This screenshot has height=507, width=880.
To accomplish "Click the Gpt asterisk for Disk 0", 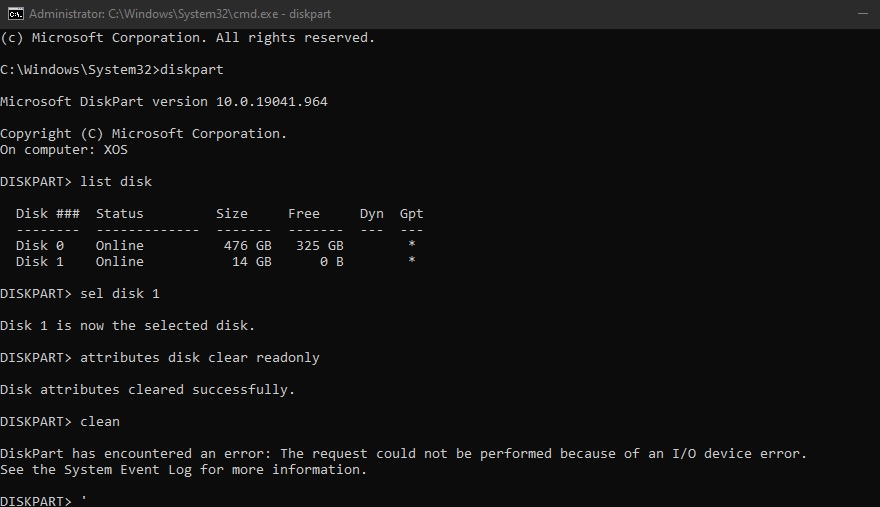I will (x=411, y=245).
